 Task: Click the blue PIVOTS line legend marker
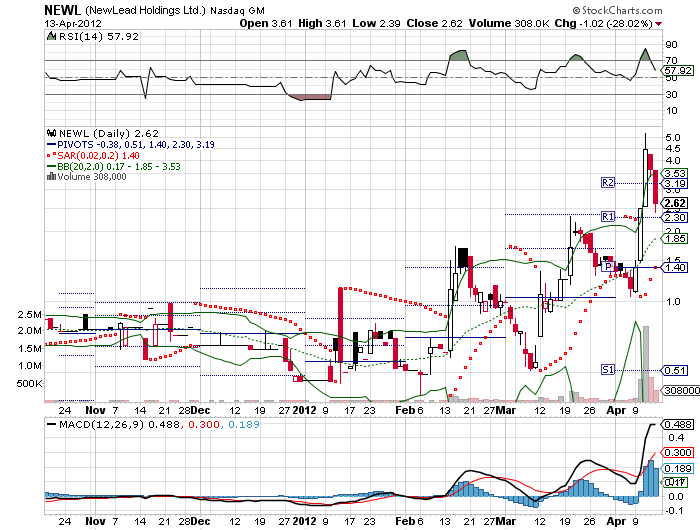51,145
